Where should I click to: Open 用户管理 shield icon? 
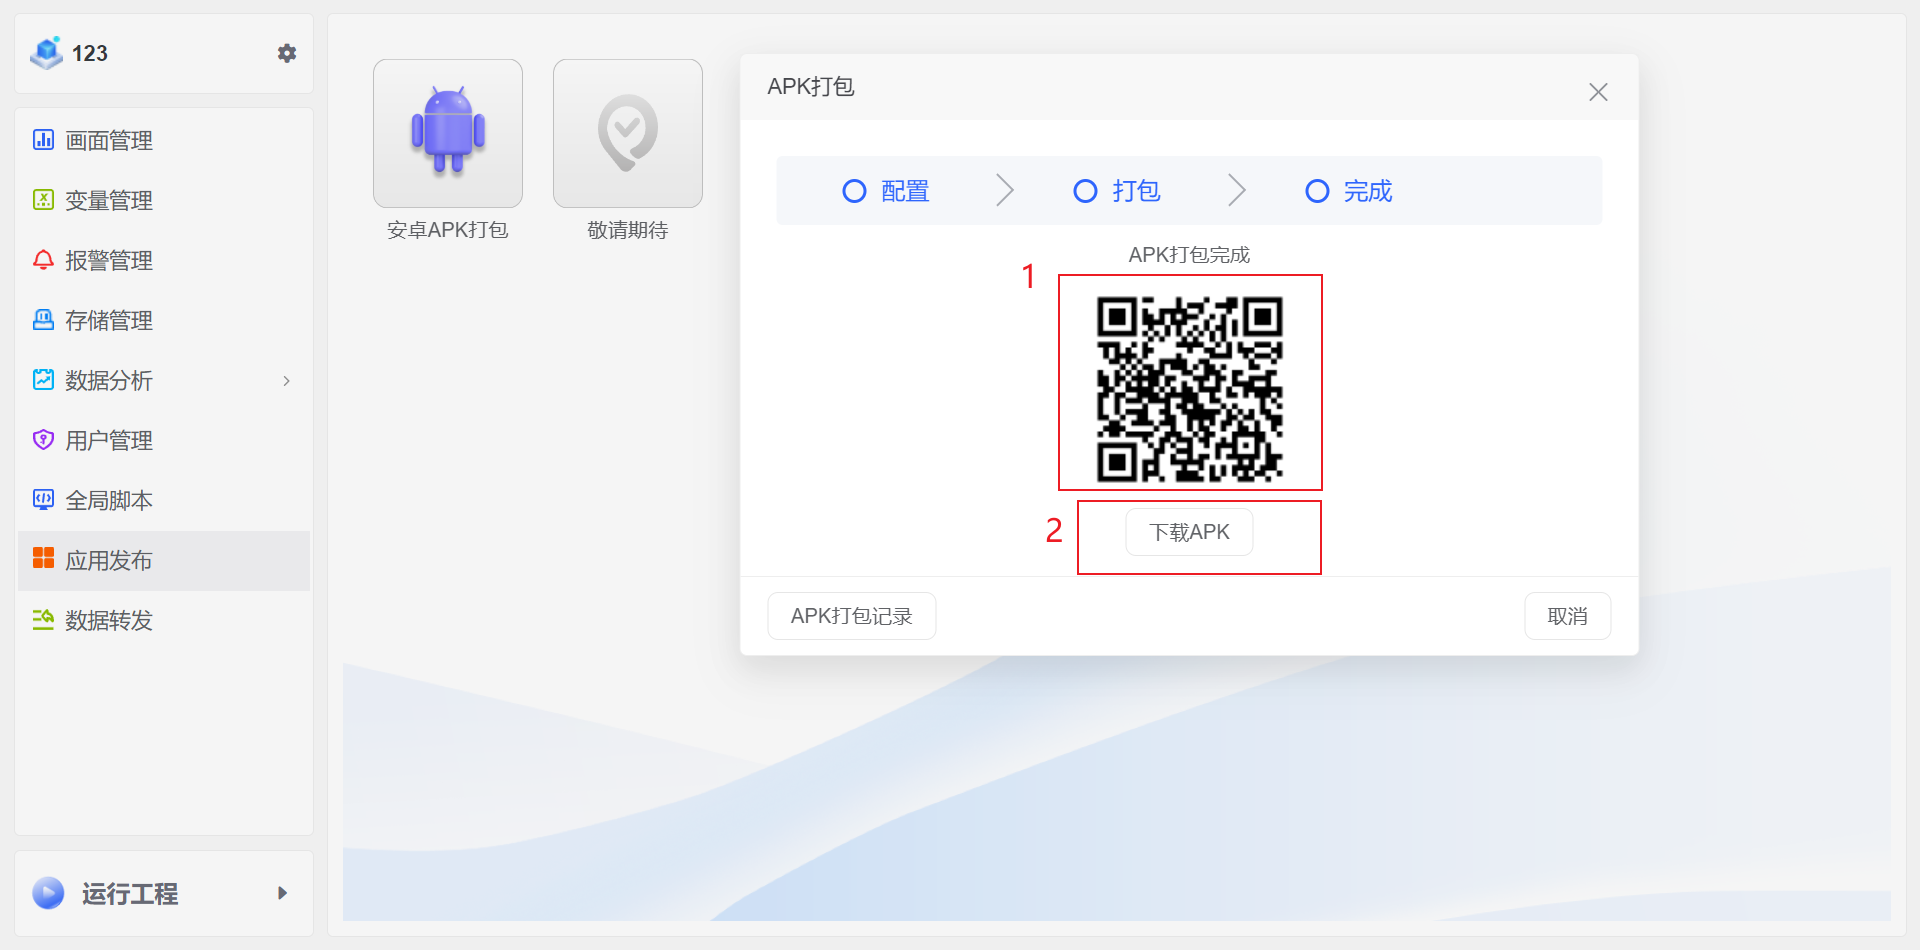click(43, 440)
